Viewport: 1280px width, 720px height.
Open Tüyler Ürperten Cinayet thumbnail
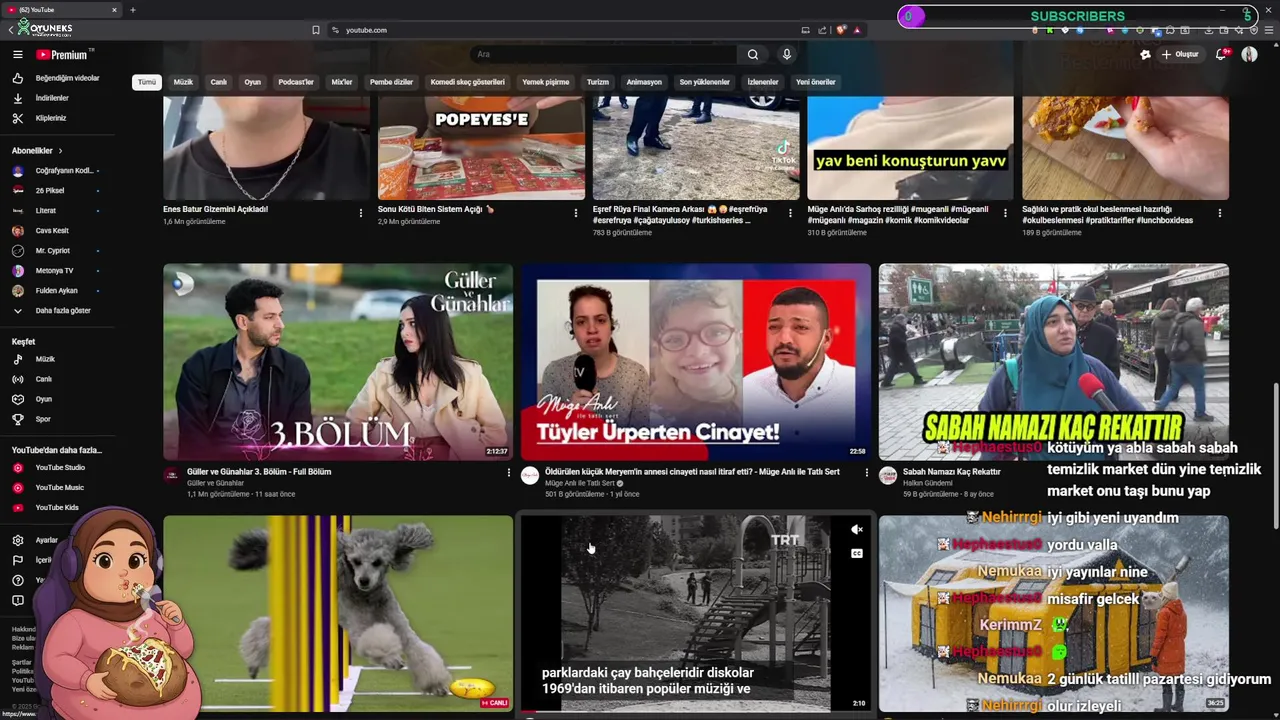(x=696, y=361)
